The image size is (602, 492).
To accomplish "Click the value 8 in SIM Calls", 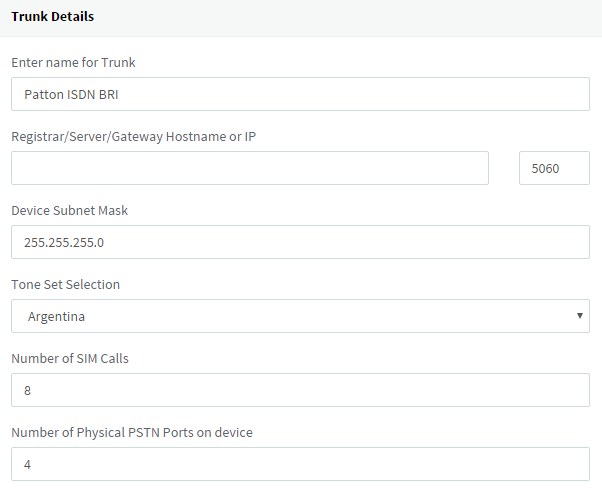I will pos(28,391).
